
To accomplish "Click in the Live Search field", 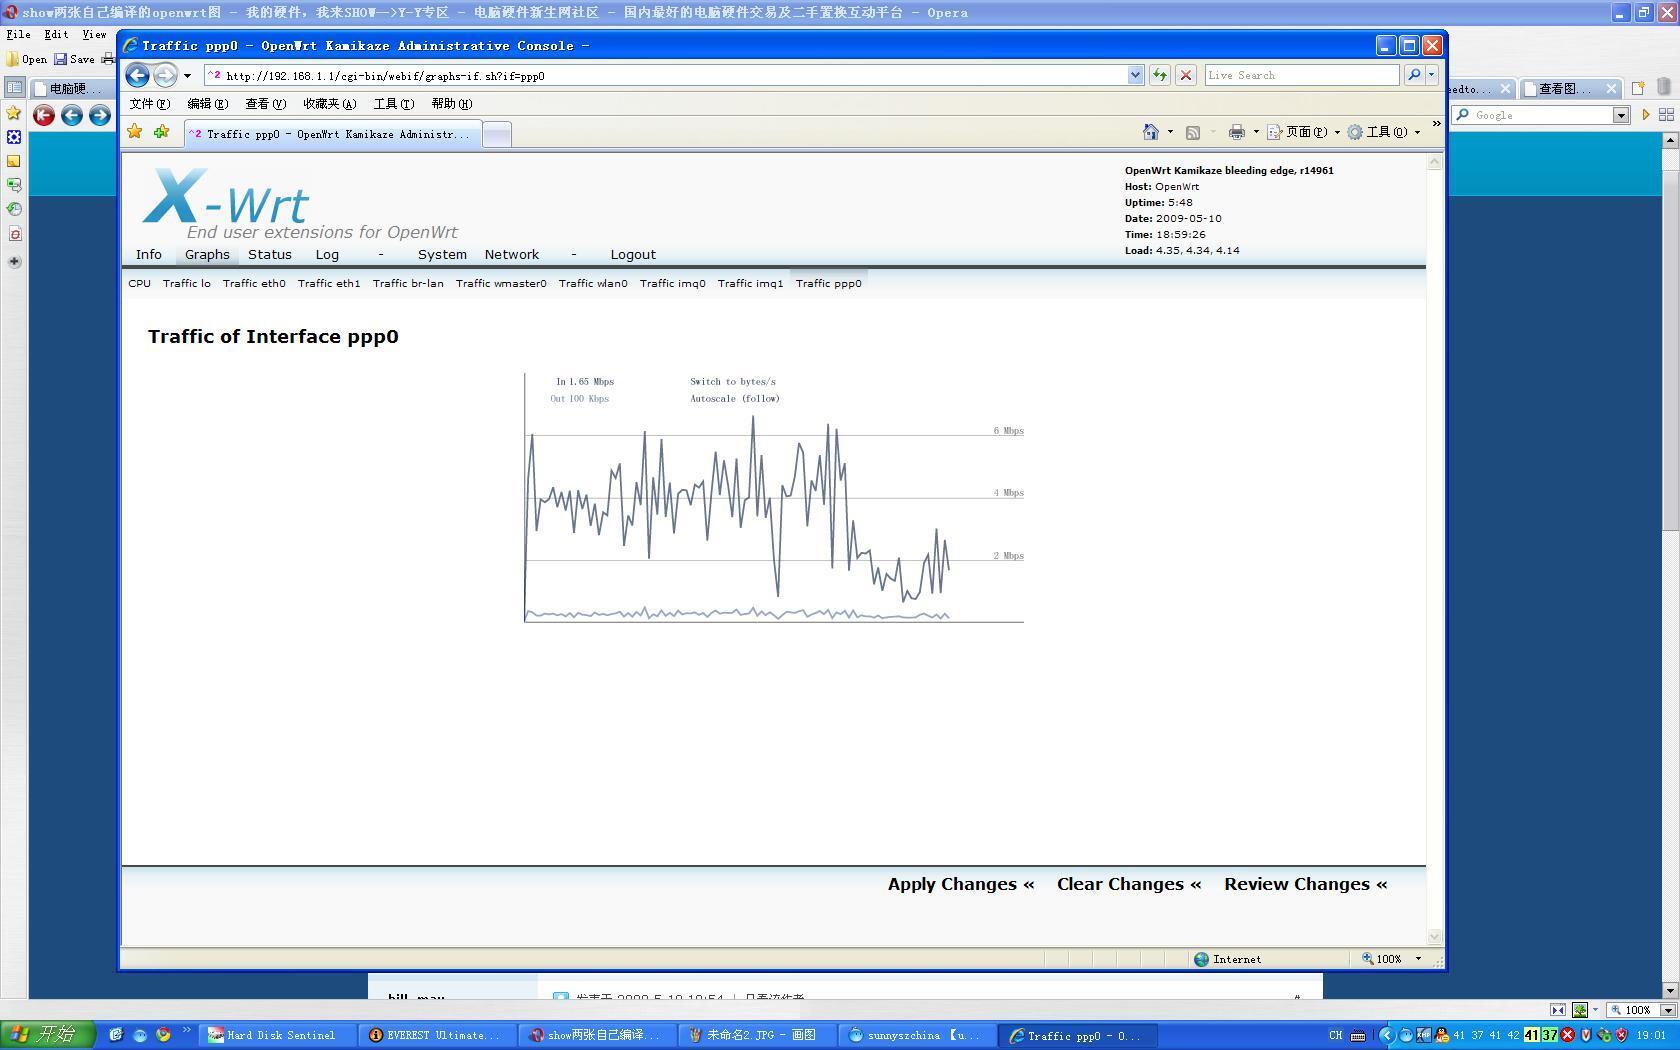I will pyautogui.click(x=1300, y=75).
